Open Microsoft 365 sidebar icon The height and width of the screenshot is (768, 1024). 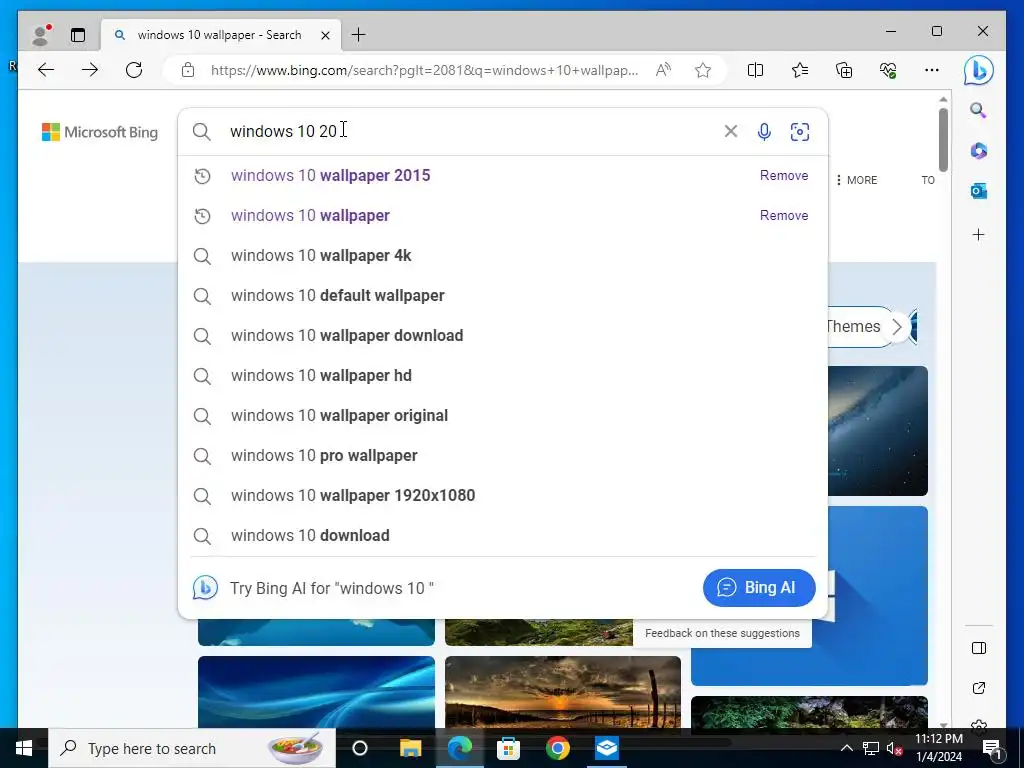point(978,151)
